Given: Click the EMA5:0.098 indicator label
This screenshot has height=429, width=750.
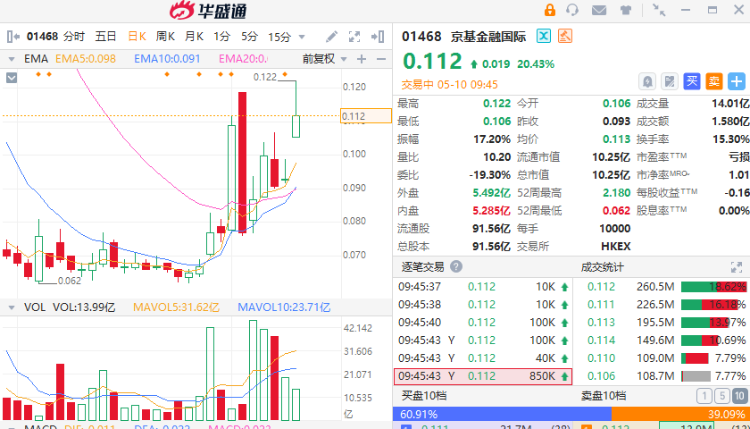Looking at the screenshot, I should 86,59.
